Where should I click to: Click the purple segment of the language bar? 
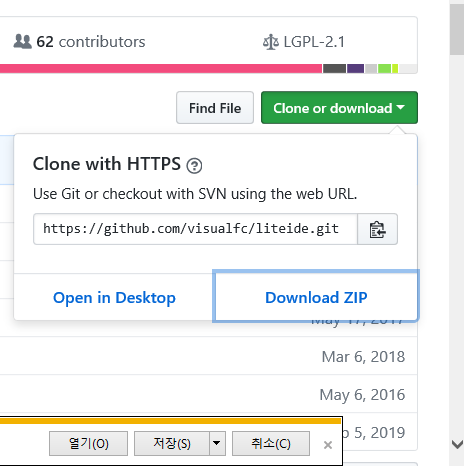(x=355, y=69)
